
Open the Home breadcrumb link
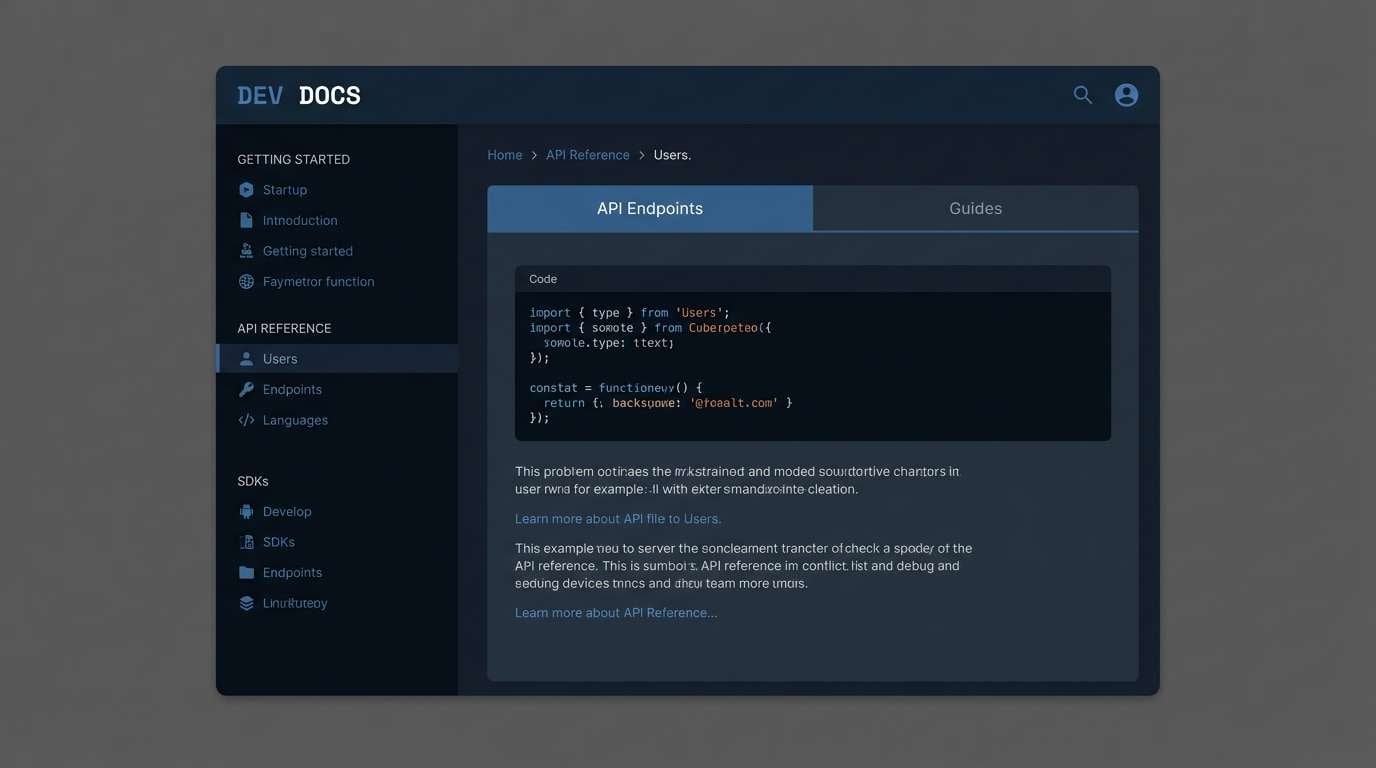click(504, 154)
